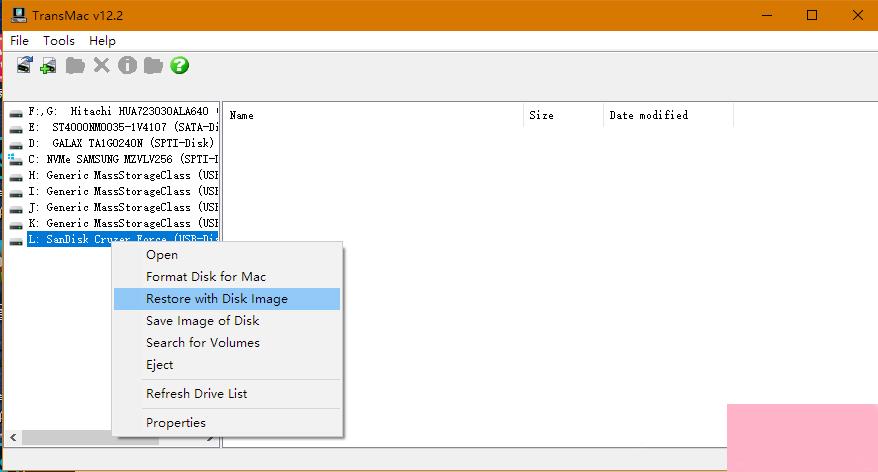Select drive I: Generic MassStorageClass

(x=123, y=191)
